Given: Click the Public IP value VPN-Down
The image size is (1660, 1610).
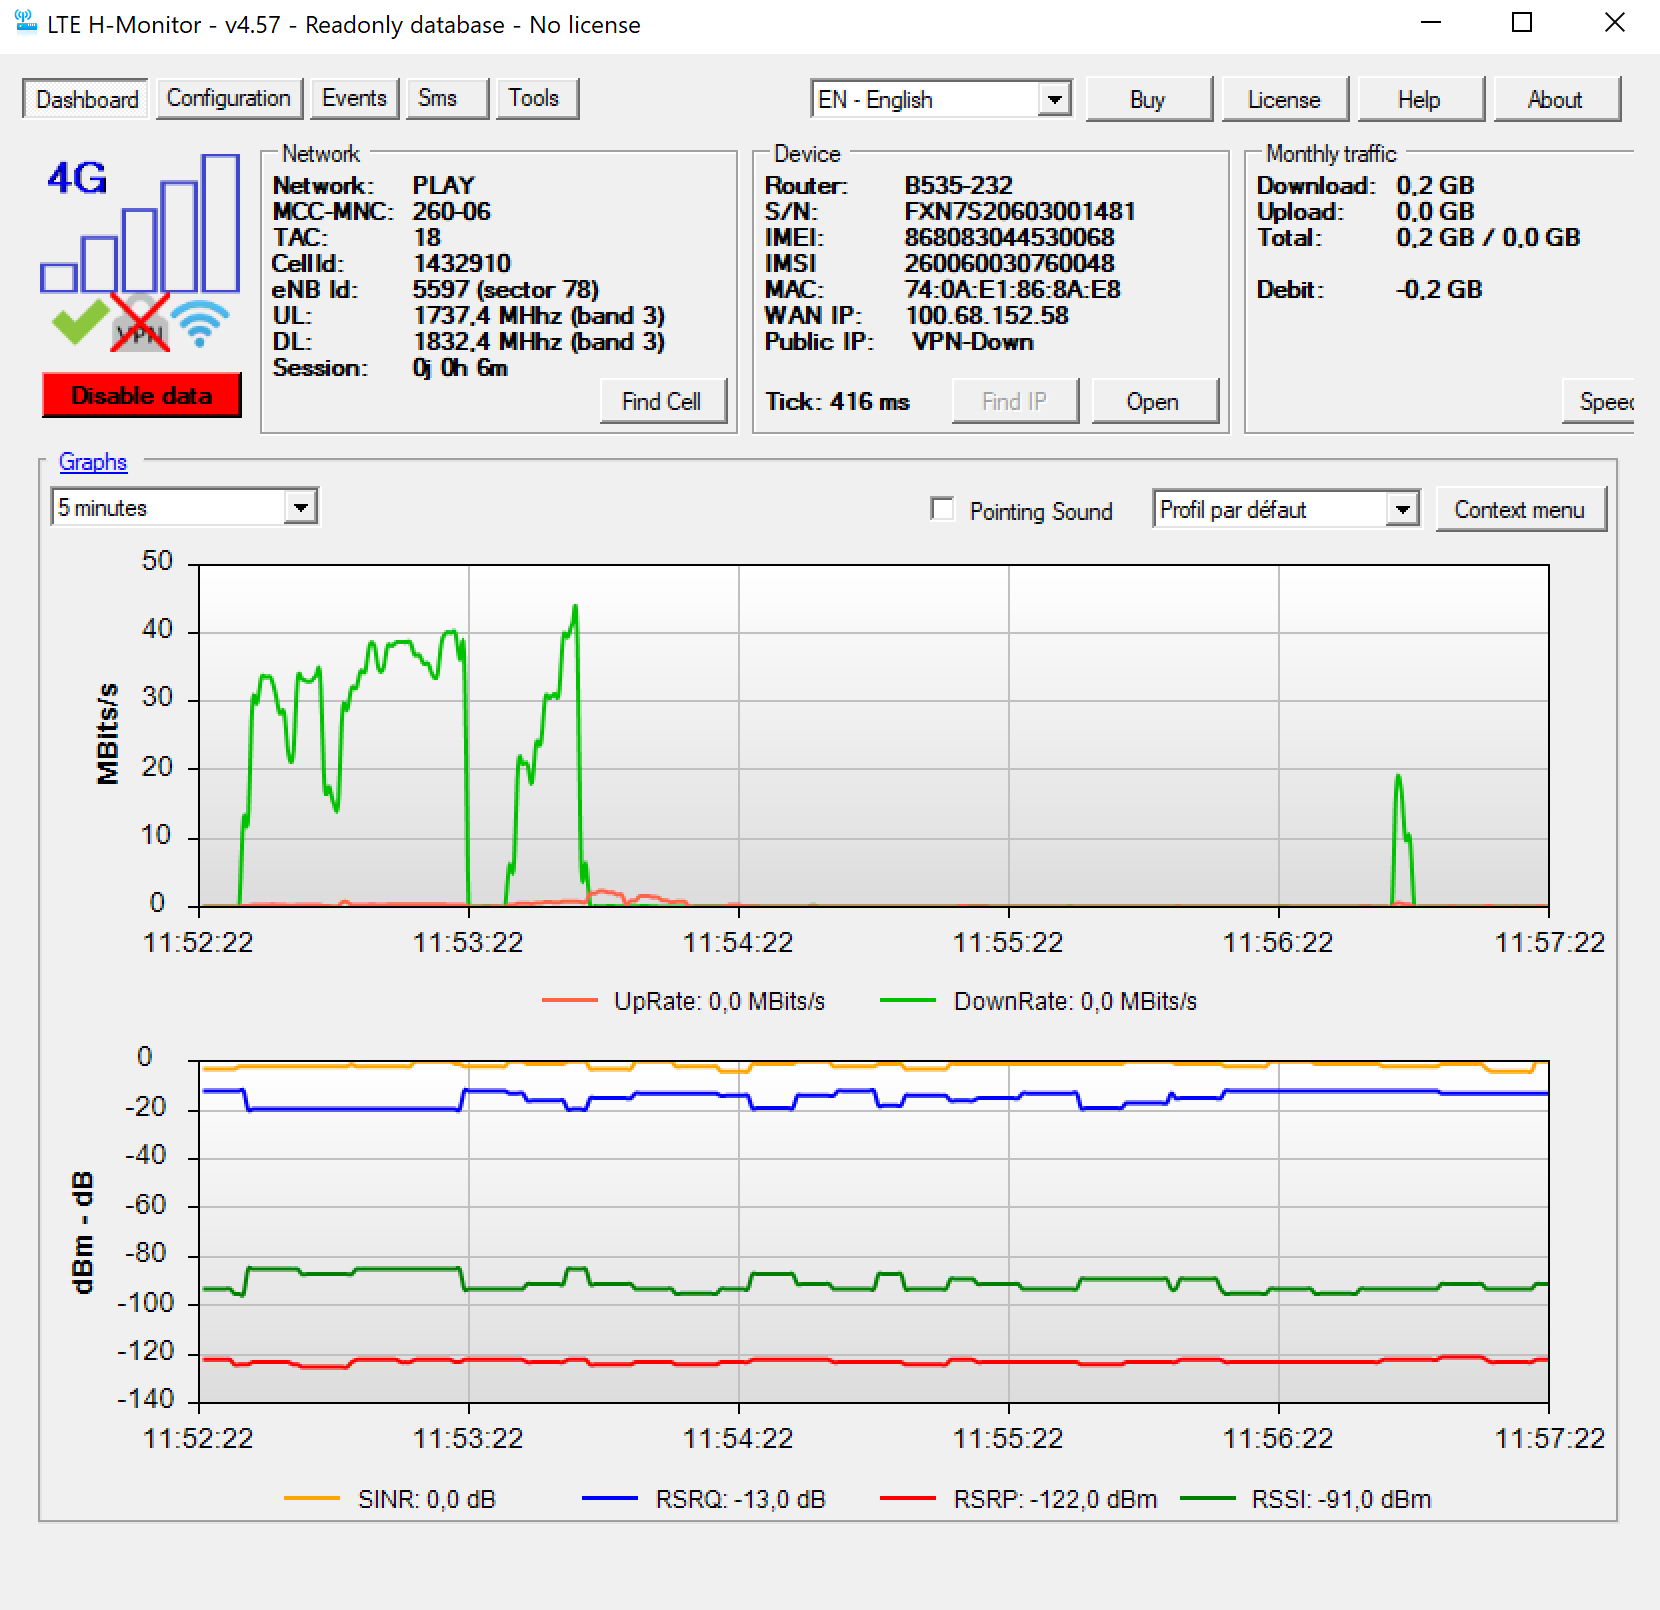Looking at the screenshot, I should click(973, 342).
